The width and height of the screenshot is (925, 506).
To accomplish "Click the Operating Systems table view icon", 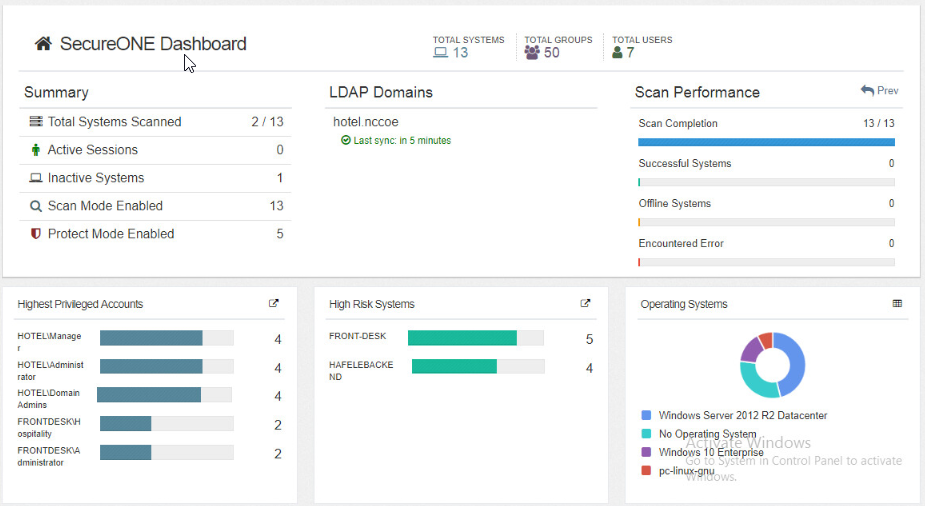I will click(897, 304).
